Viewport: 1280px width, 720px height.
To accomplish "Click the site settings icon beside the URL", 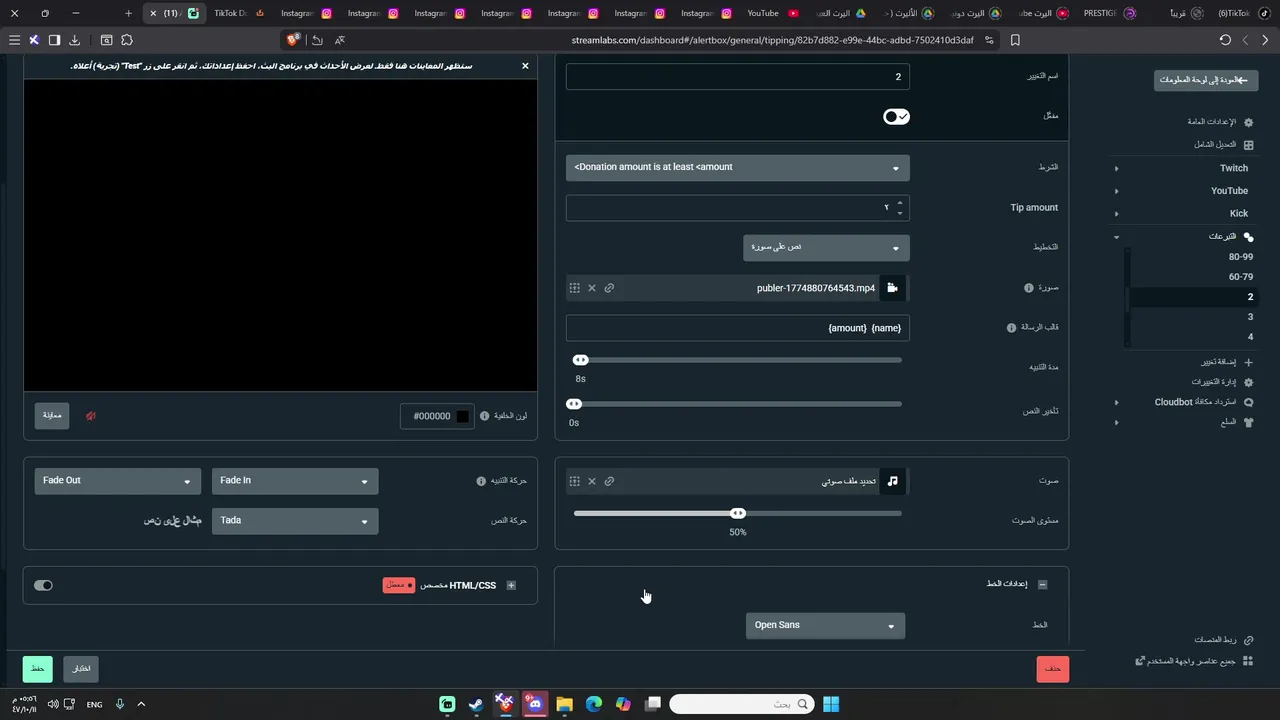I will point(989,40).
